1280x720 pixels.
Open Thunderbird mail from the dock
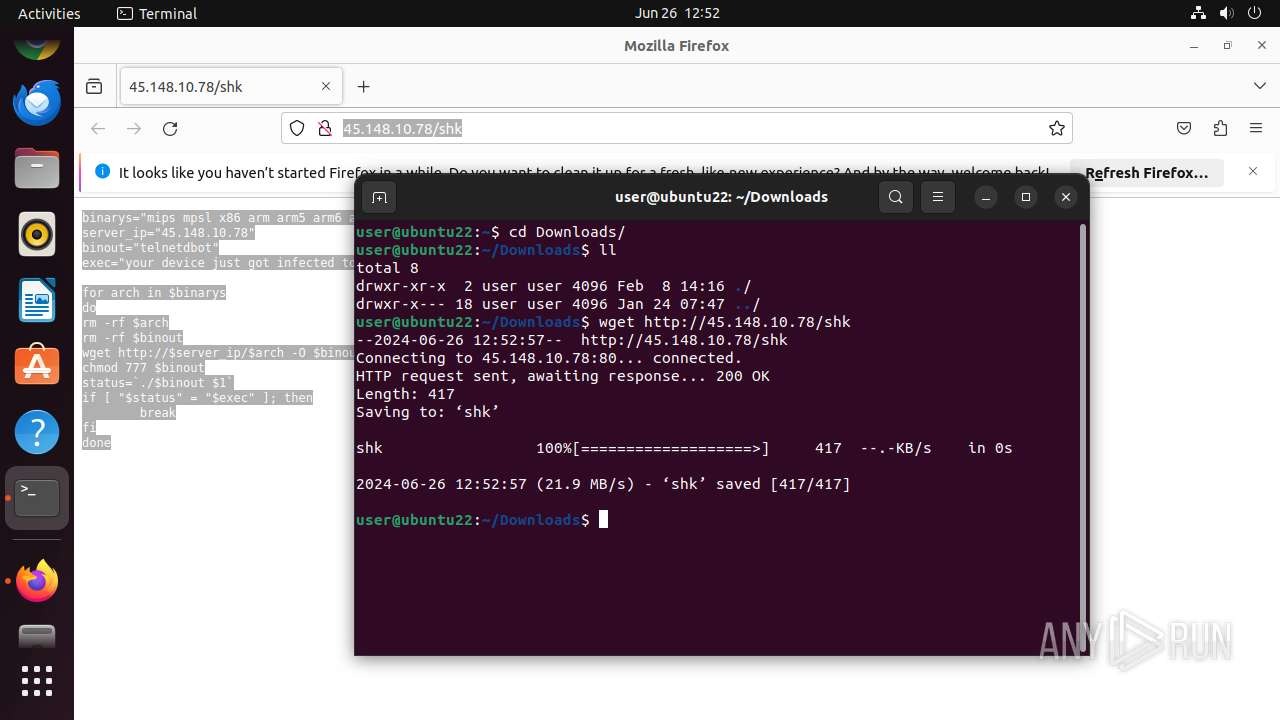coord(37,103)
